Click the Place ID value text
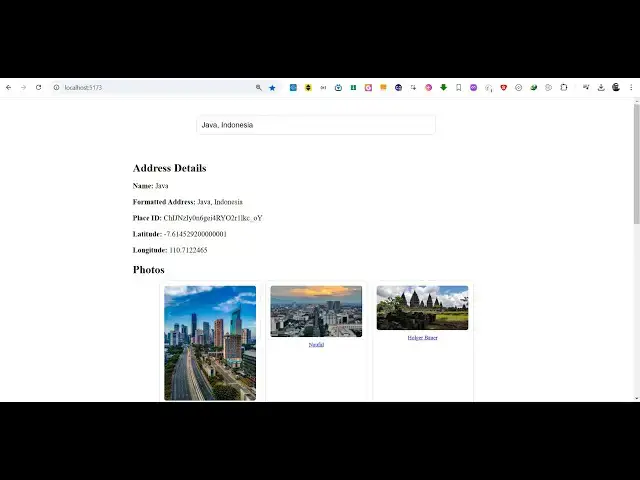The image size is (640, 480). click(213, 218)
